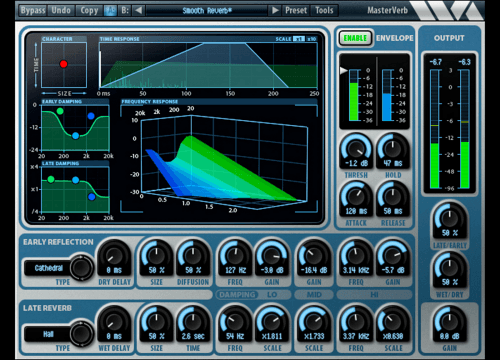Screen dimensions: 500x360
Task: Click the late damping LO FREQ knob
Action: [x=235, y=321]
